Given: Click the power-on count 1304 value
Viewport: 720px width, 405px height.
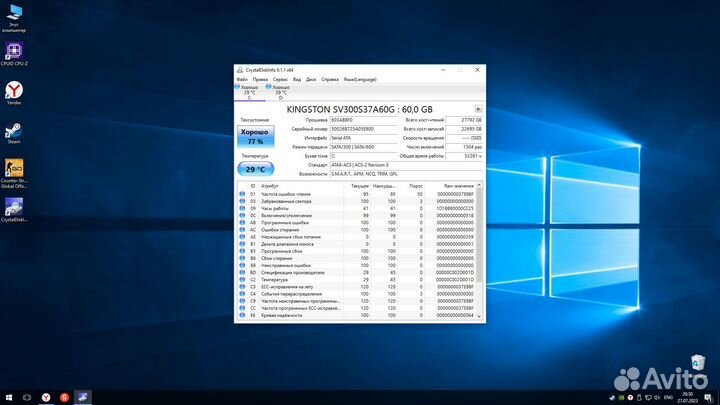Looking at the screenshot, I should coord(464,147).
